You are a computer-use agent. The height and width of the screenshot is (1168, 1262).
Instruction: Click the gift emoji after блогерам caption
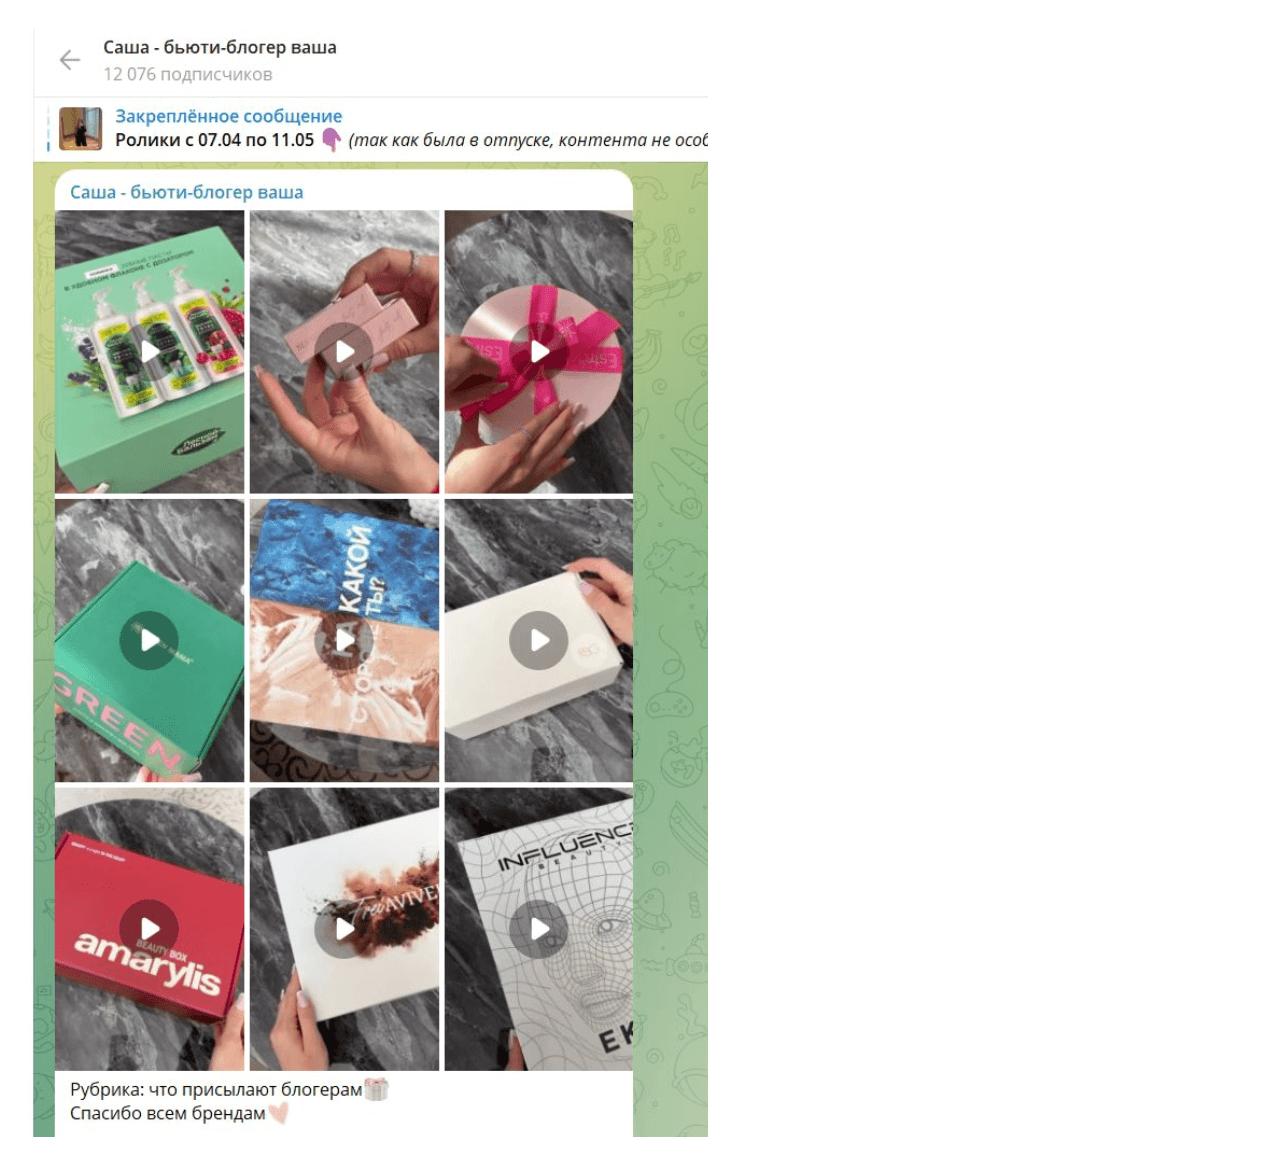pyautogui.click(x=376, y=1089)
